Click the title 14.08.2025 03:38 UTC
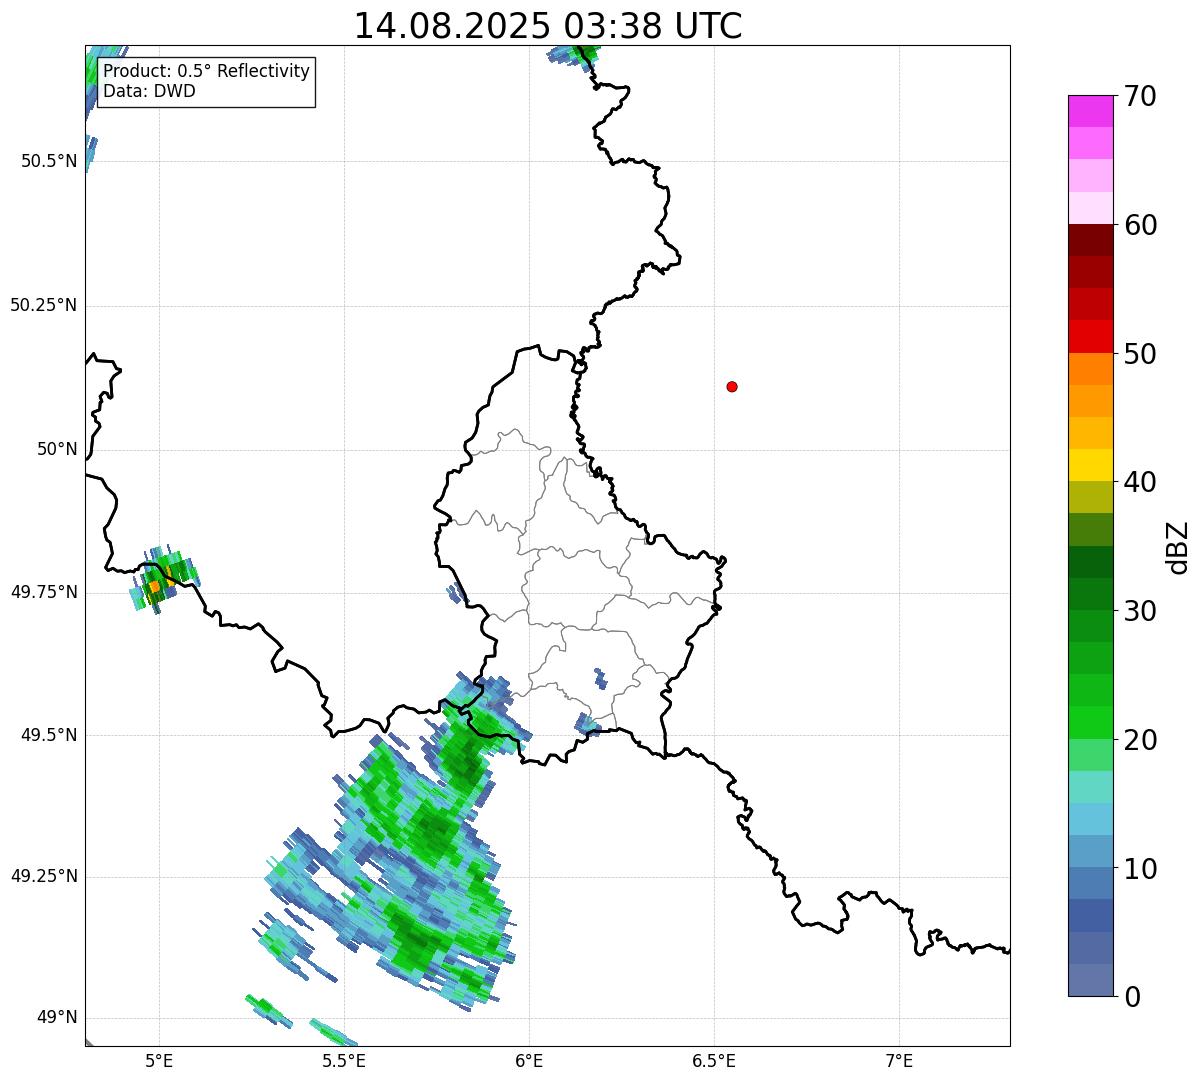This screenshot has height=1081, width=1202. [548, 26]
